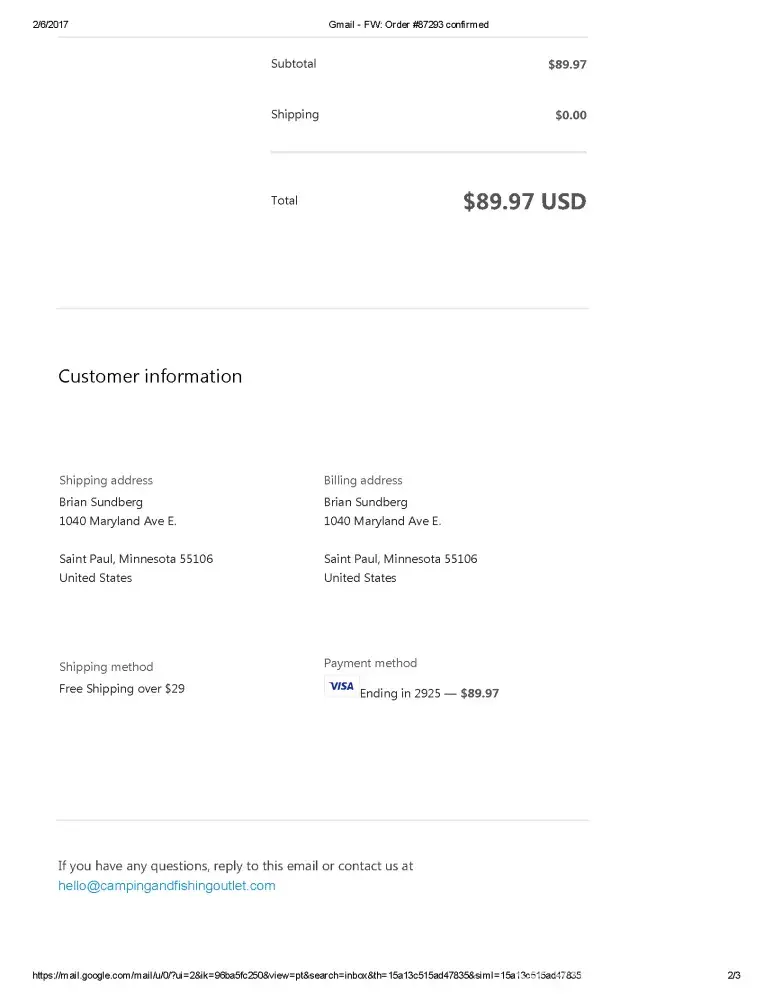Select the large $89.97 USD total amount
This screenshot has height=1000, width=773.
[524, 201]
